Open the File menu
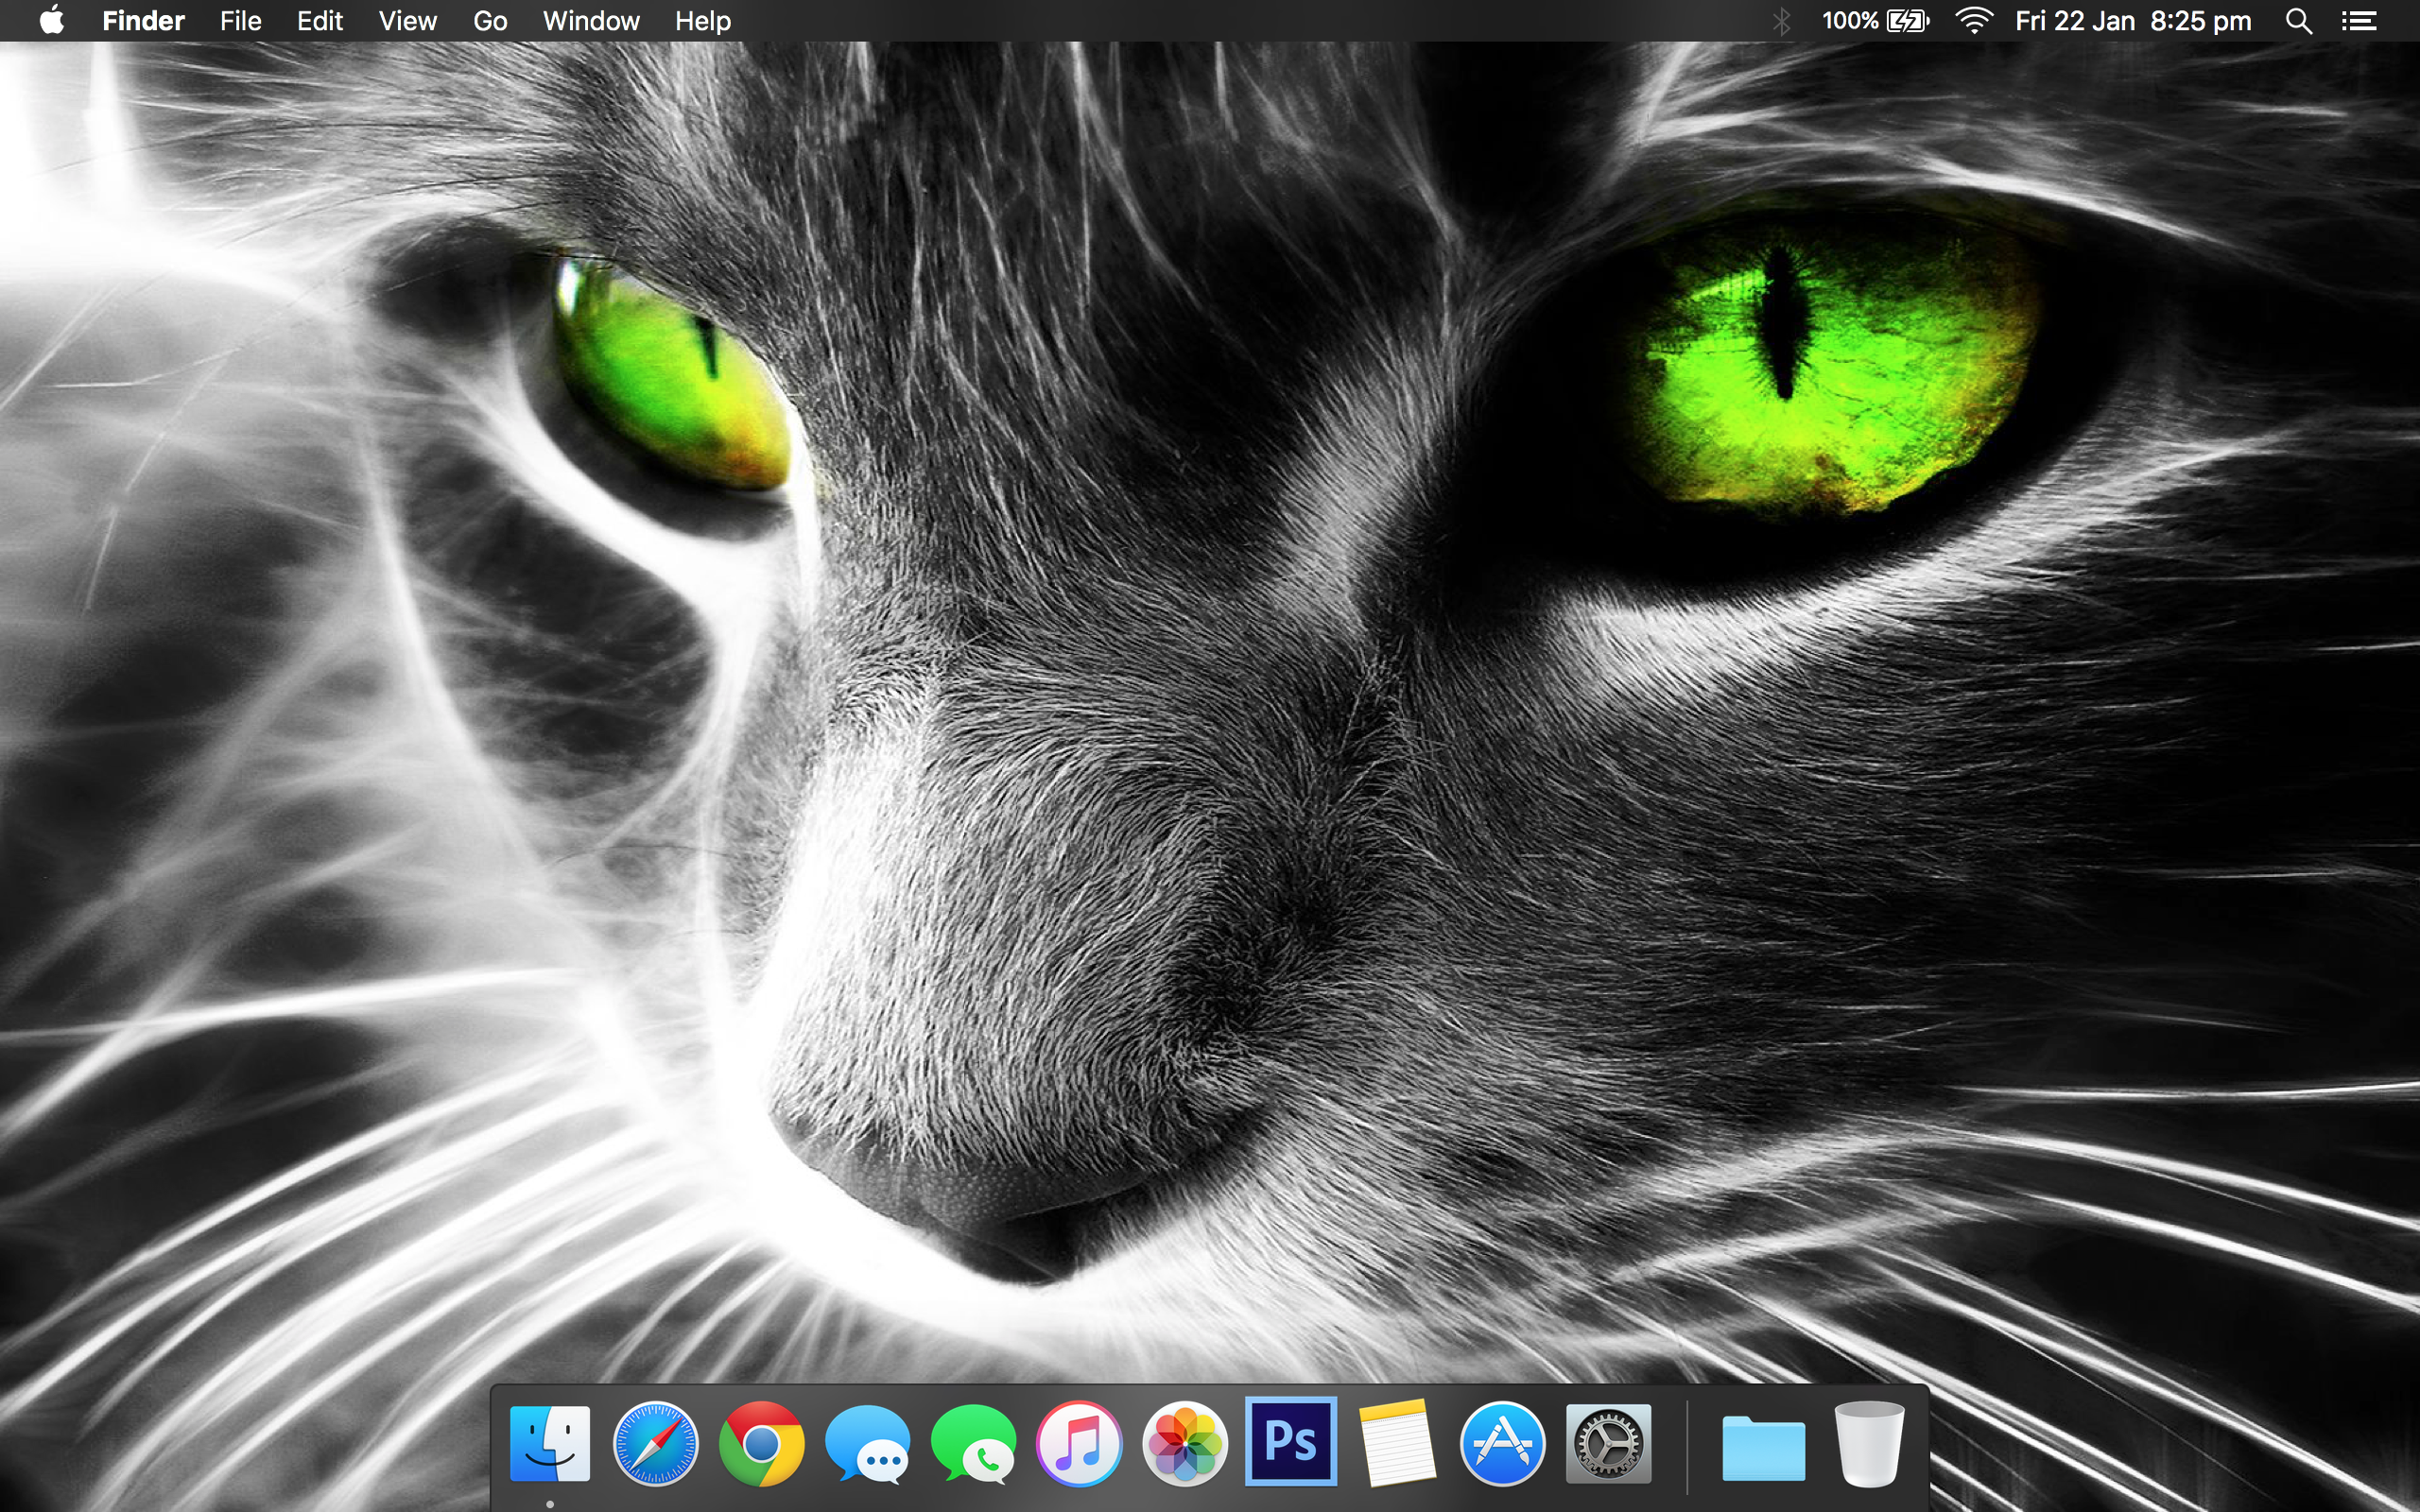Viewport: 2420px width, 1512px height. pos(240,20)
